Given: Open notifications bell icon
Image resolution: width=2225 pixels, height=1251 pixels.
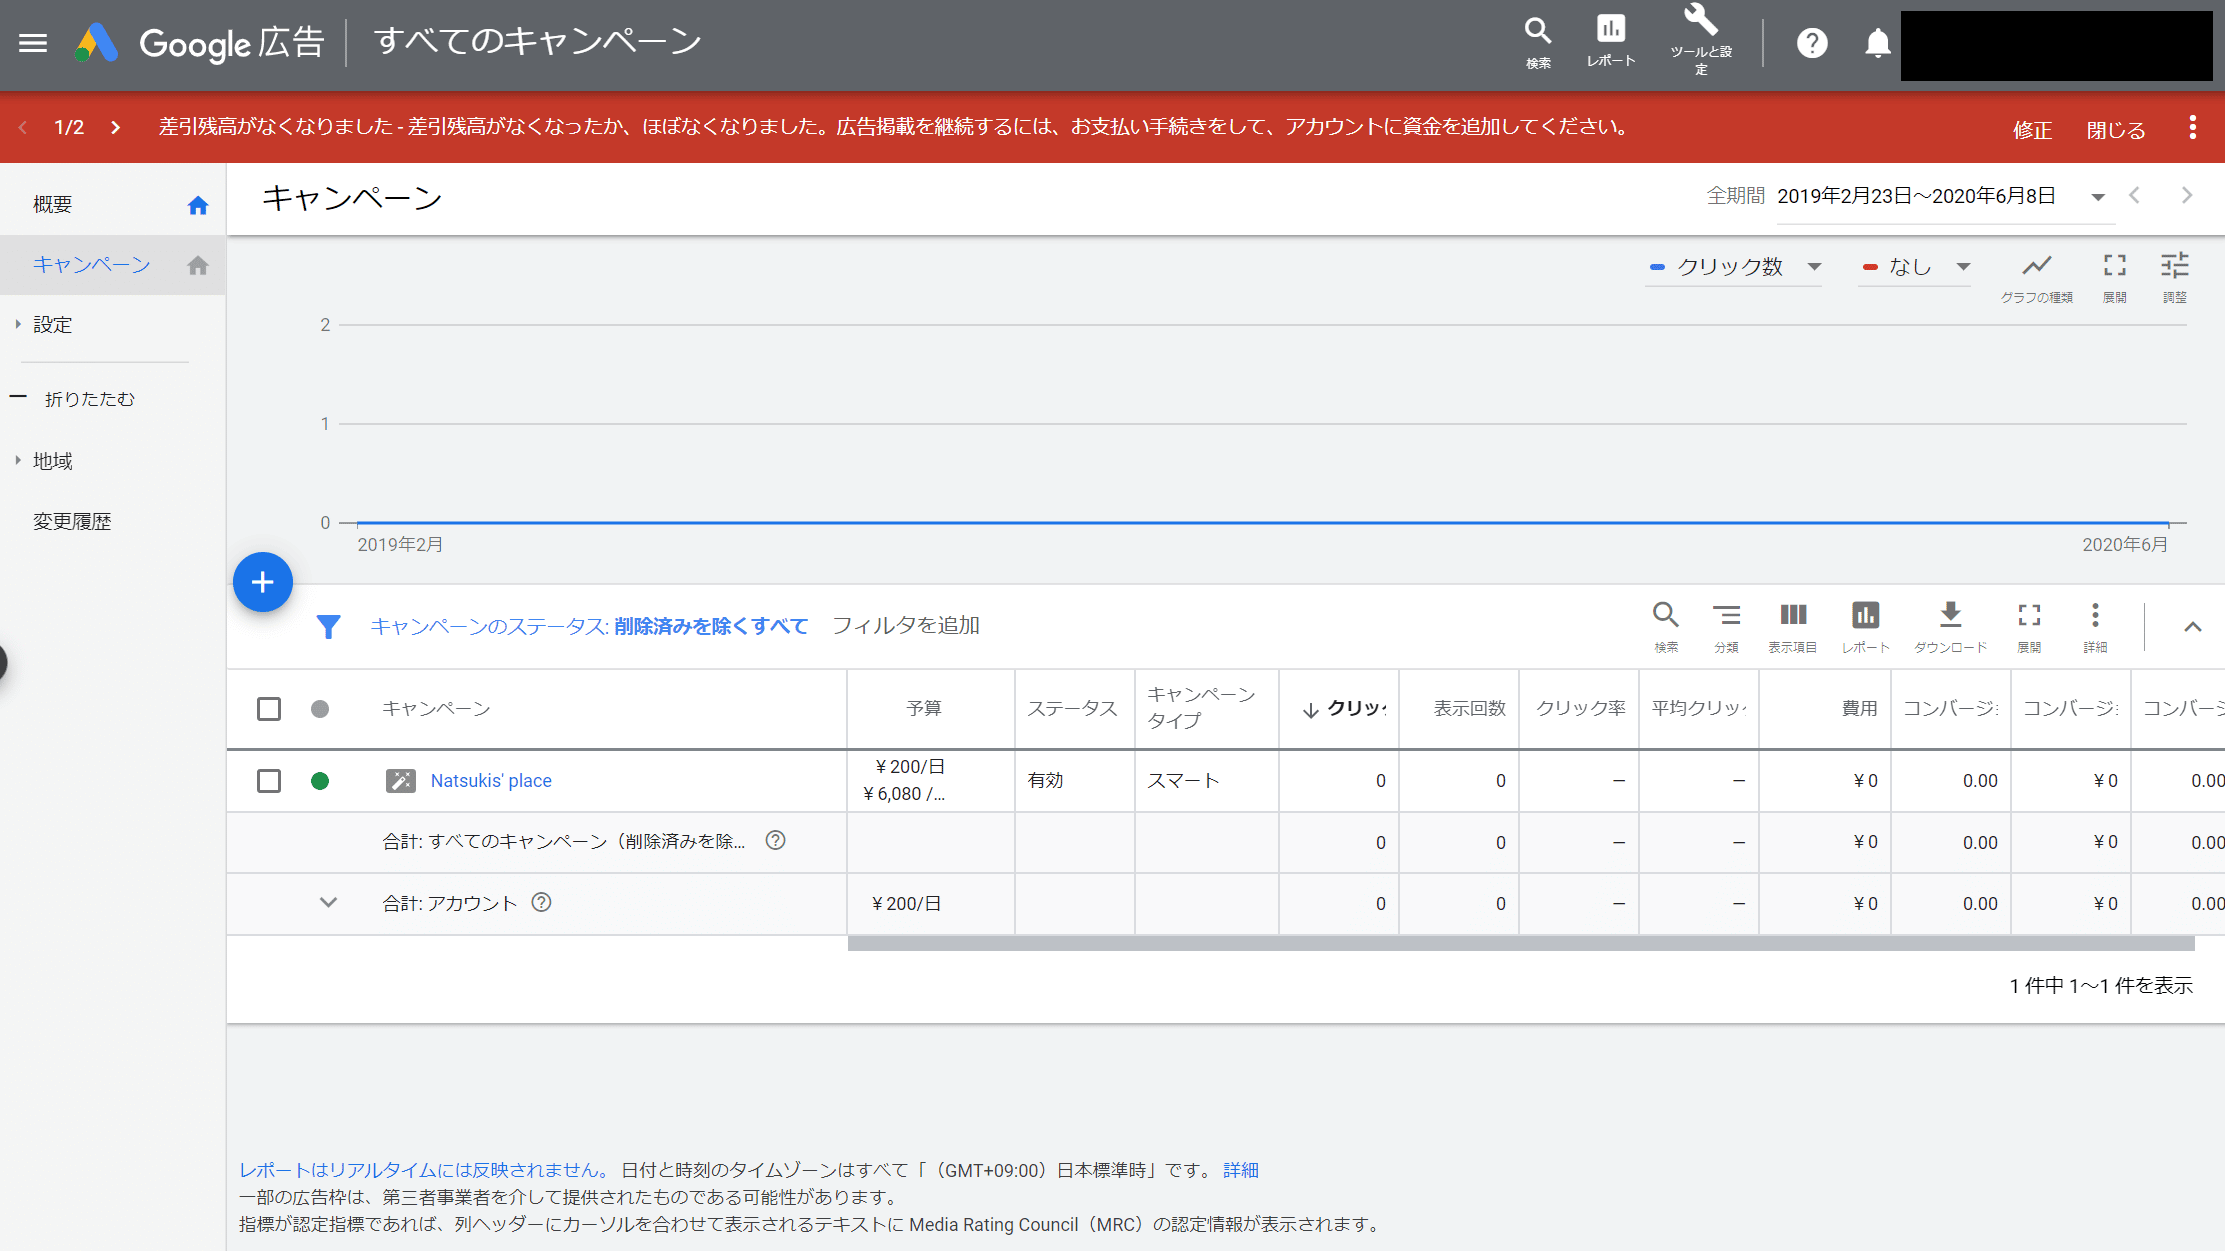Looking at the screenshot, I should click(1877, 43).
